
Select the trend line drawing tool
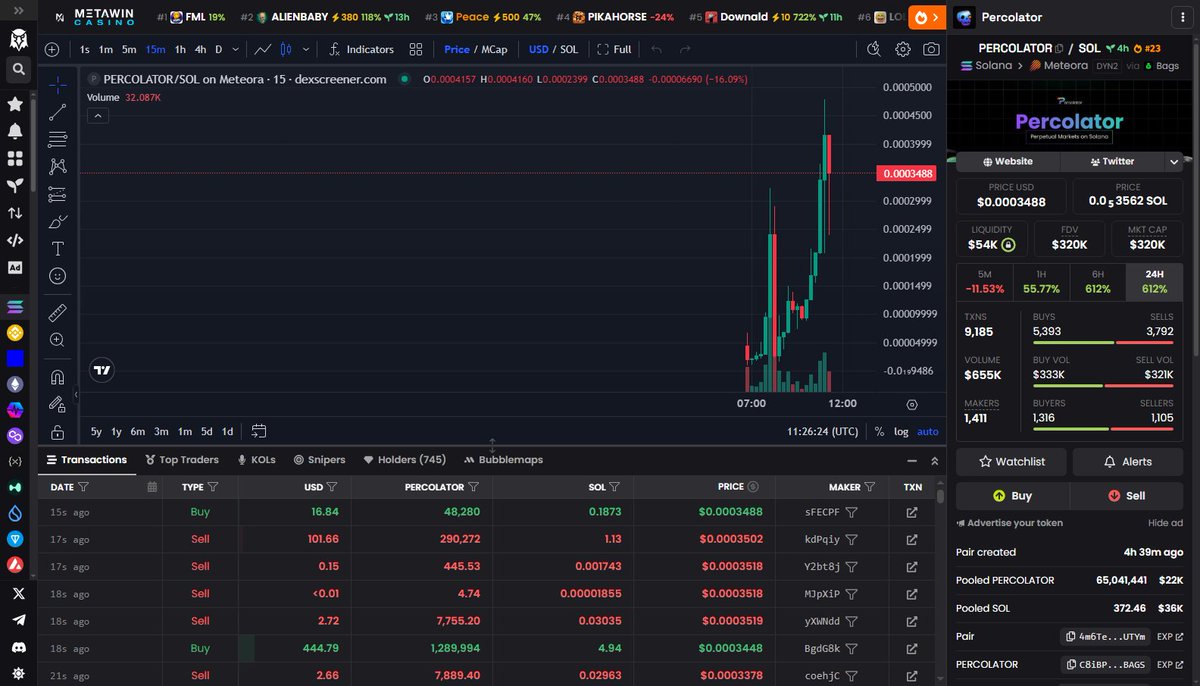(x=58, y=112)
